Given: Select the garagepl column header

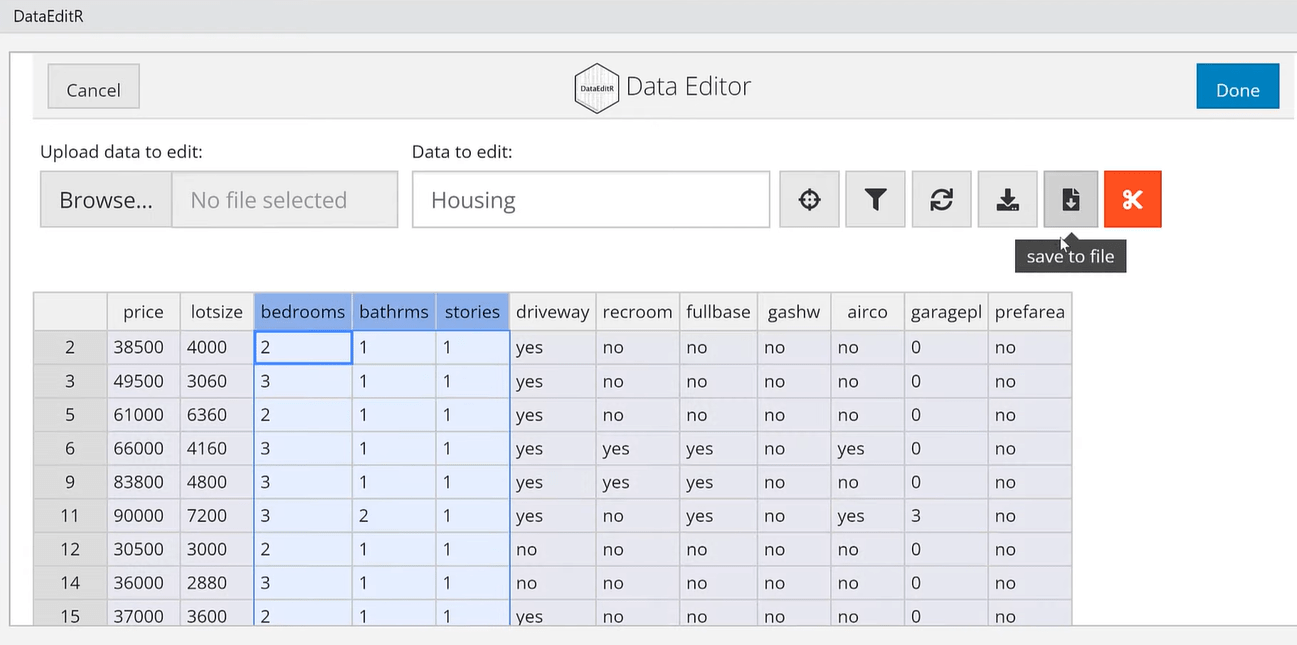Looking at the screenshot, I should [946, 312].
